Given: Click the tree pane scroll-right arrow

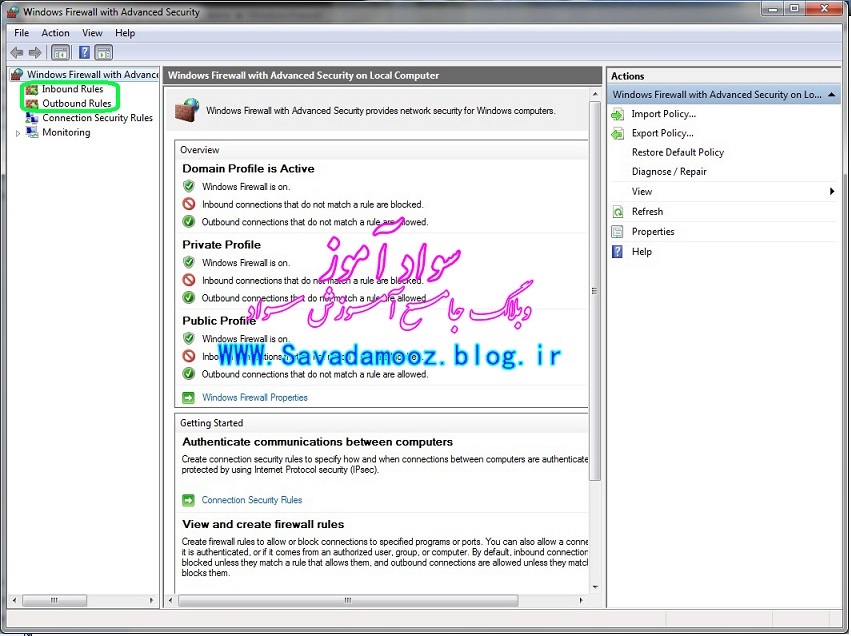Looking at the screenshot, I should click(151, 600).
